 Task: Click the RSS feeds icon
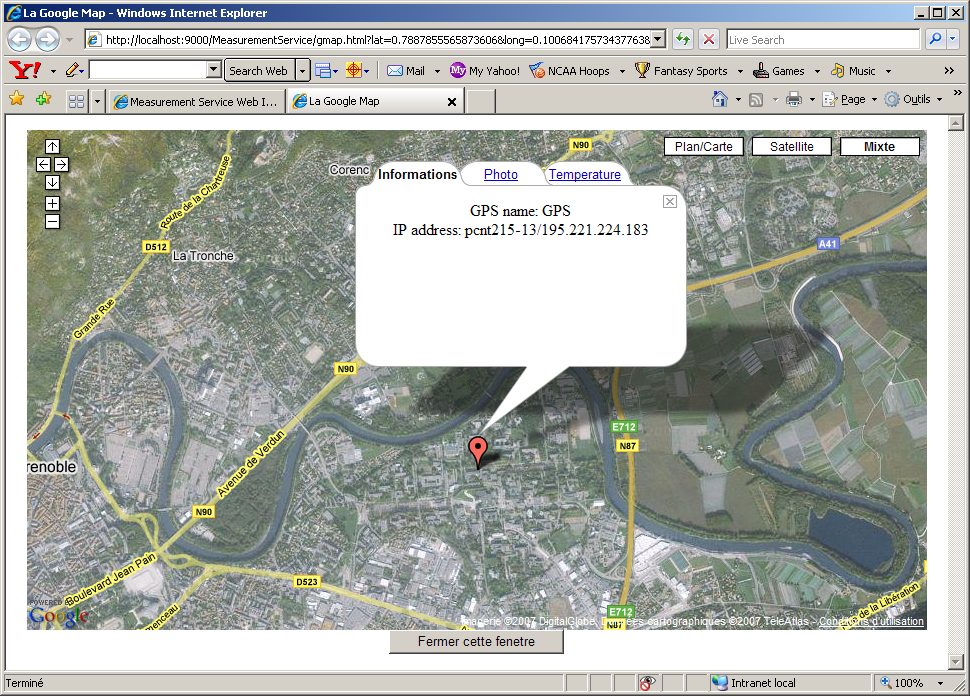[x=756, y=100]
